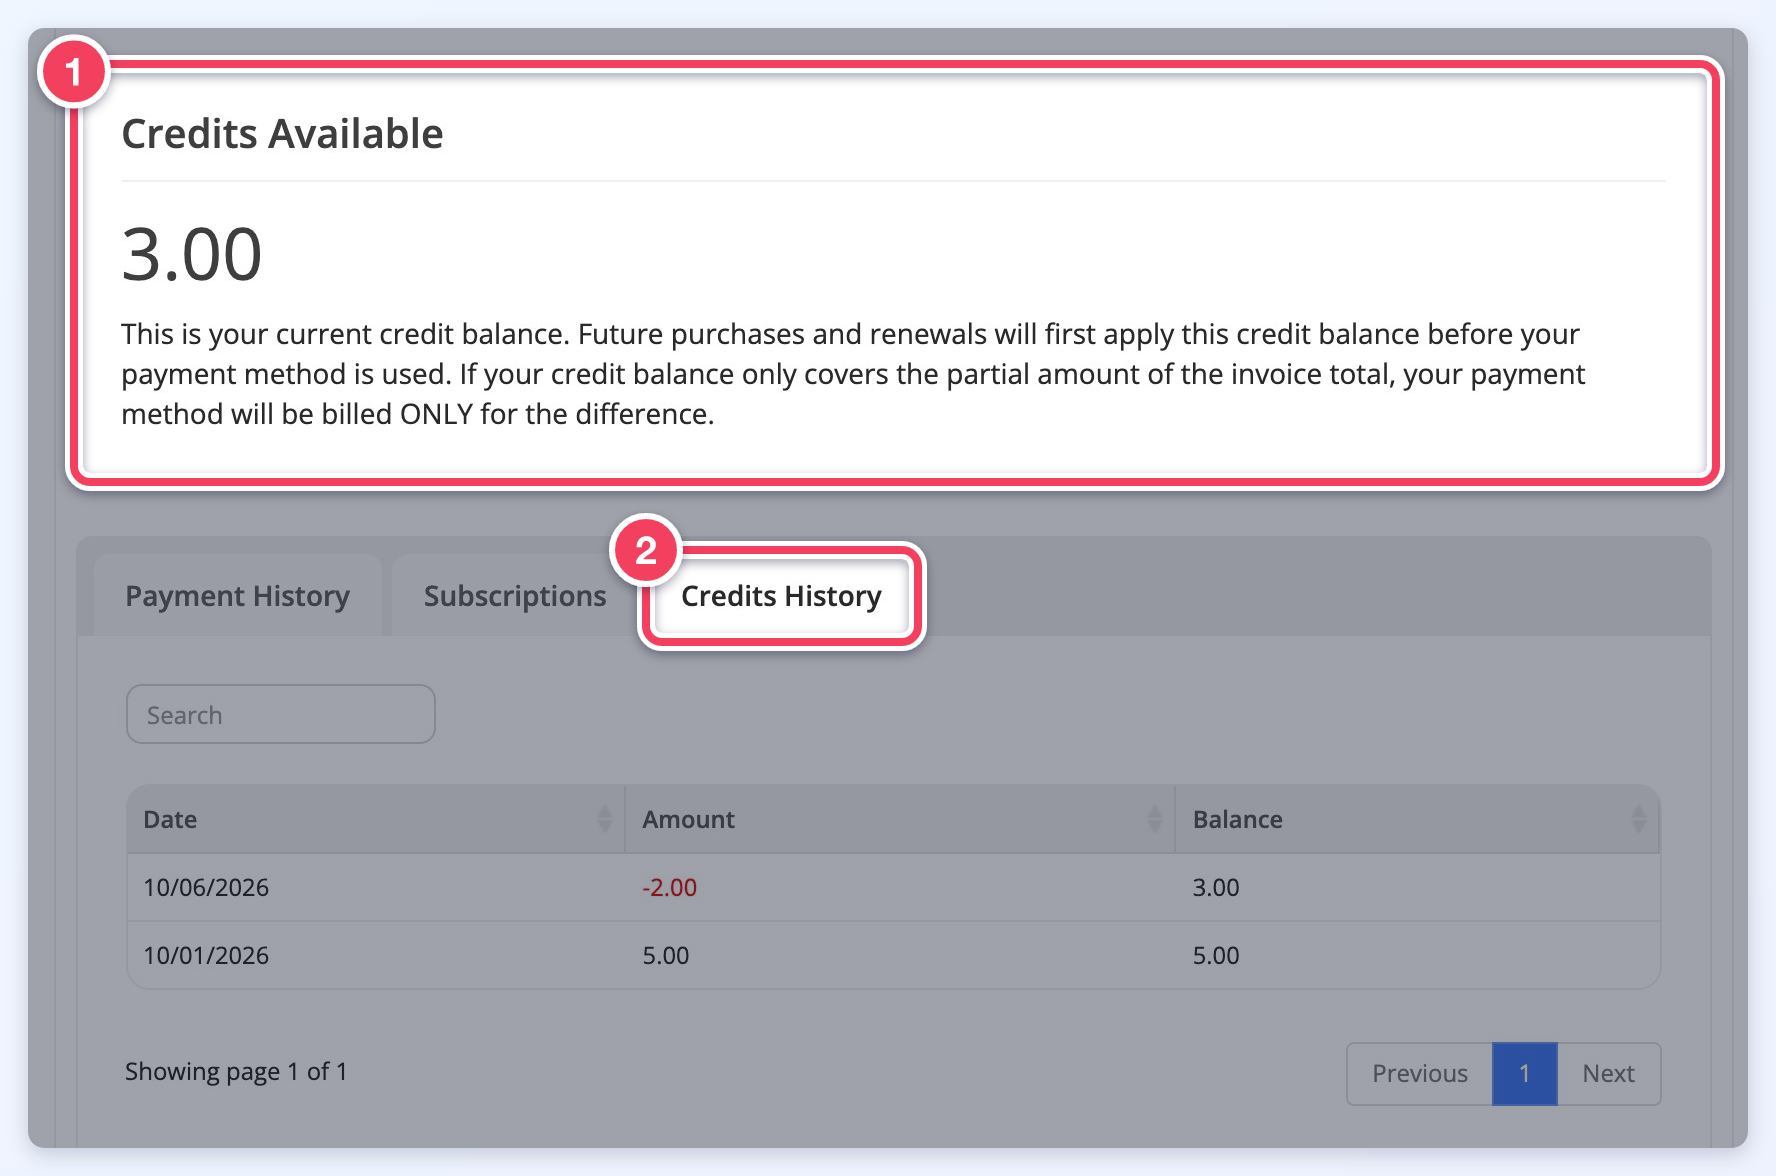Switch to the Subscriptions tab
Viewport: 1776px width, 1176px height.
tap(515, 596)
